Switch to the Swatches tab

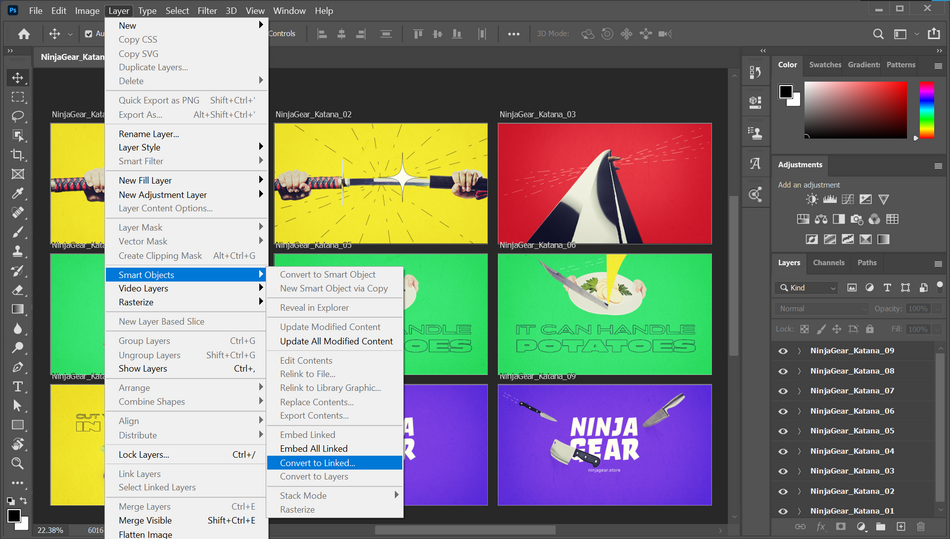825,65
